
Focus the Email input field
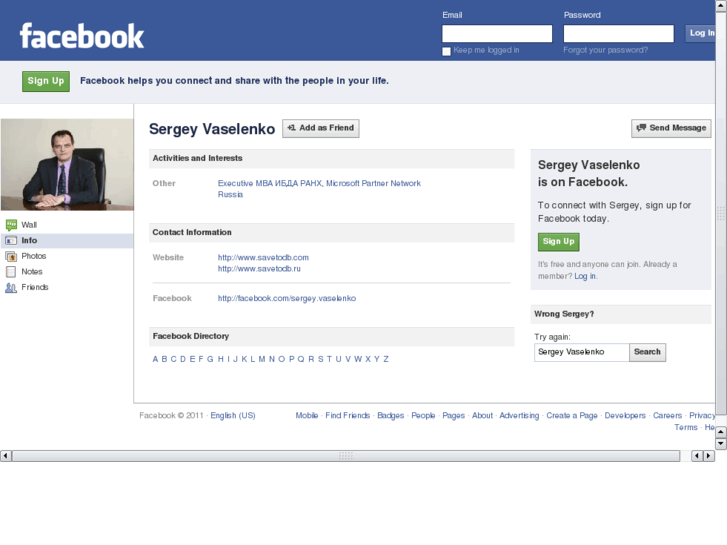[x=497, y=33]
